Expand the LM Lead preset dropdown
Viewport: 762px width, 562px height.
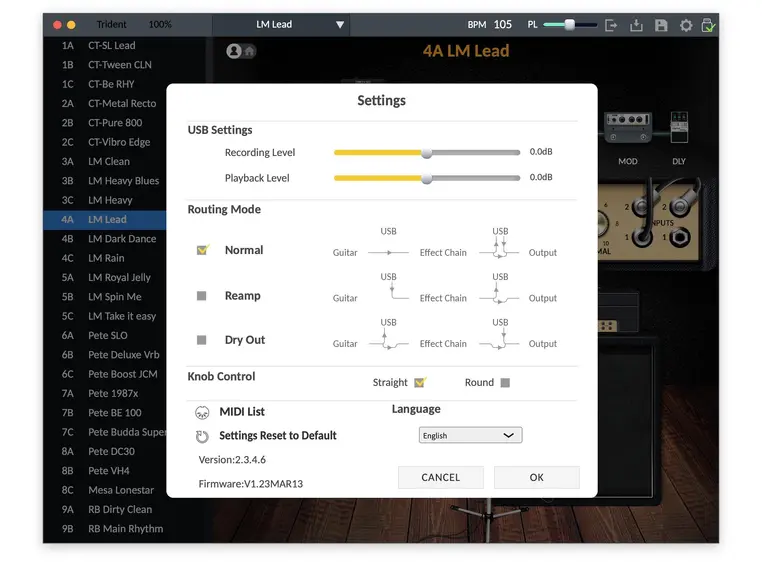pos(340,25)
